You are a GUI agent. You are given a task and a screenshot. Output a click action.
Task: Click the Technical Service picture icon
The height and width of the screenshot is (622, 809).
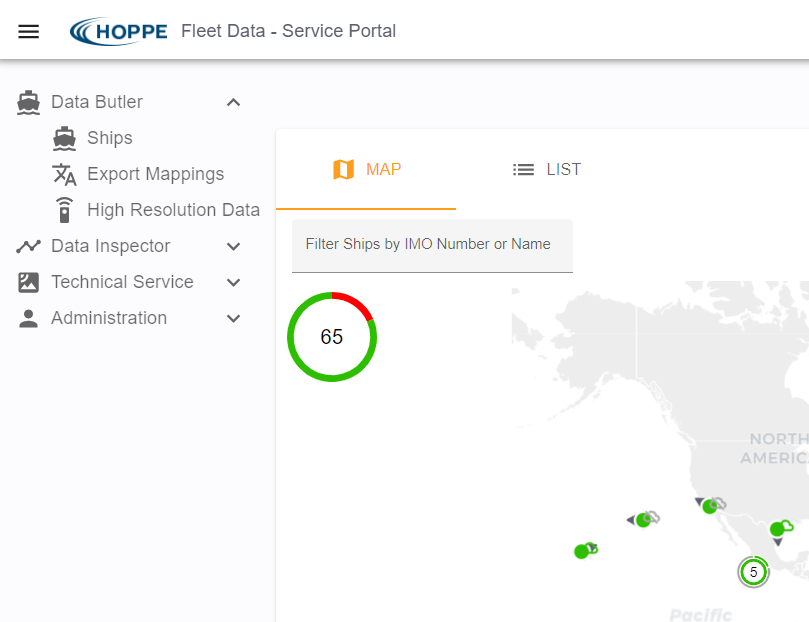[x=28, y=282]
